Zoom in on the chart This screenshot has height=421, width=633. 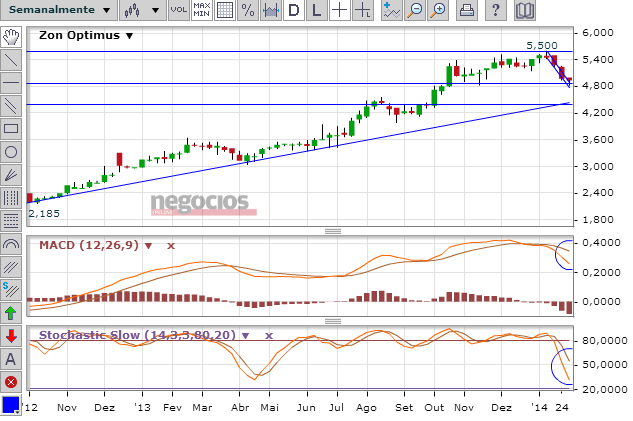[x=438, y=10]
